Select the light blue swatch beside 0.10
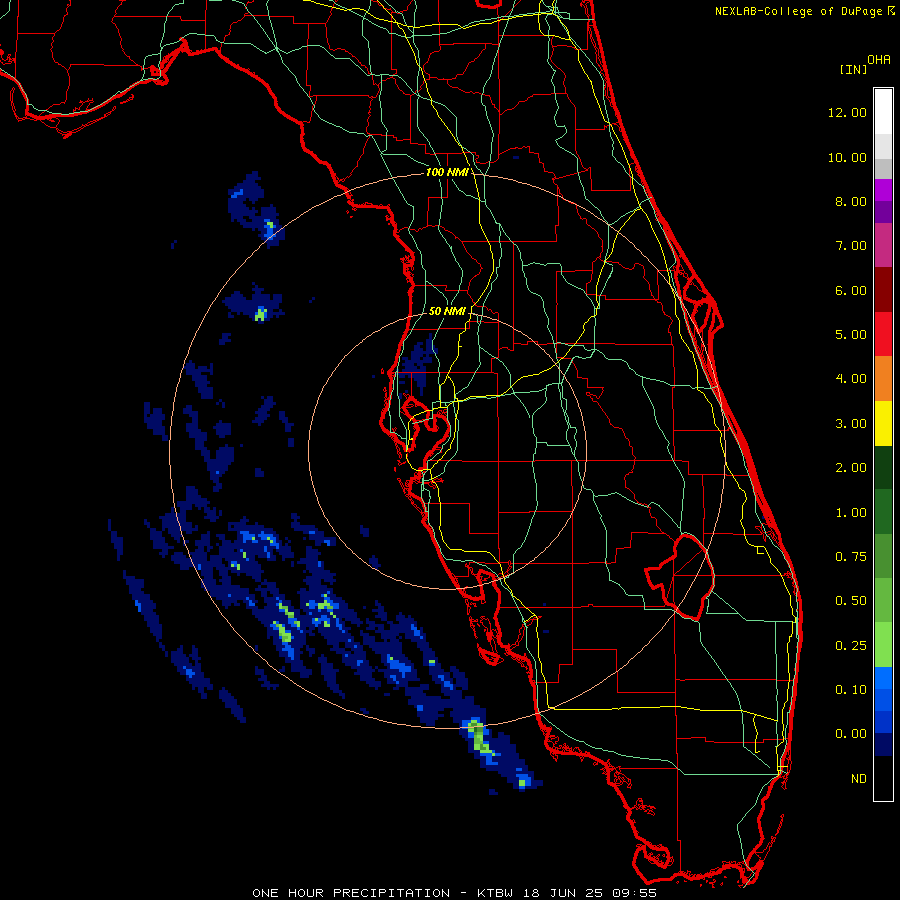900x900 pixels. pos(883,678)
